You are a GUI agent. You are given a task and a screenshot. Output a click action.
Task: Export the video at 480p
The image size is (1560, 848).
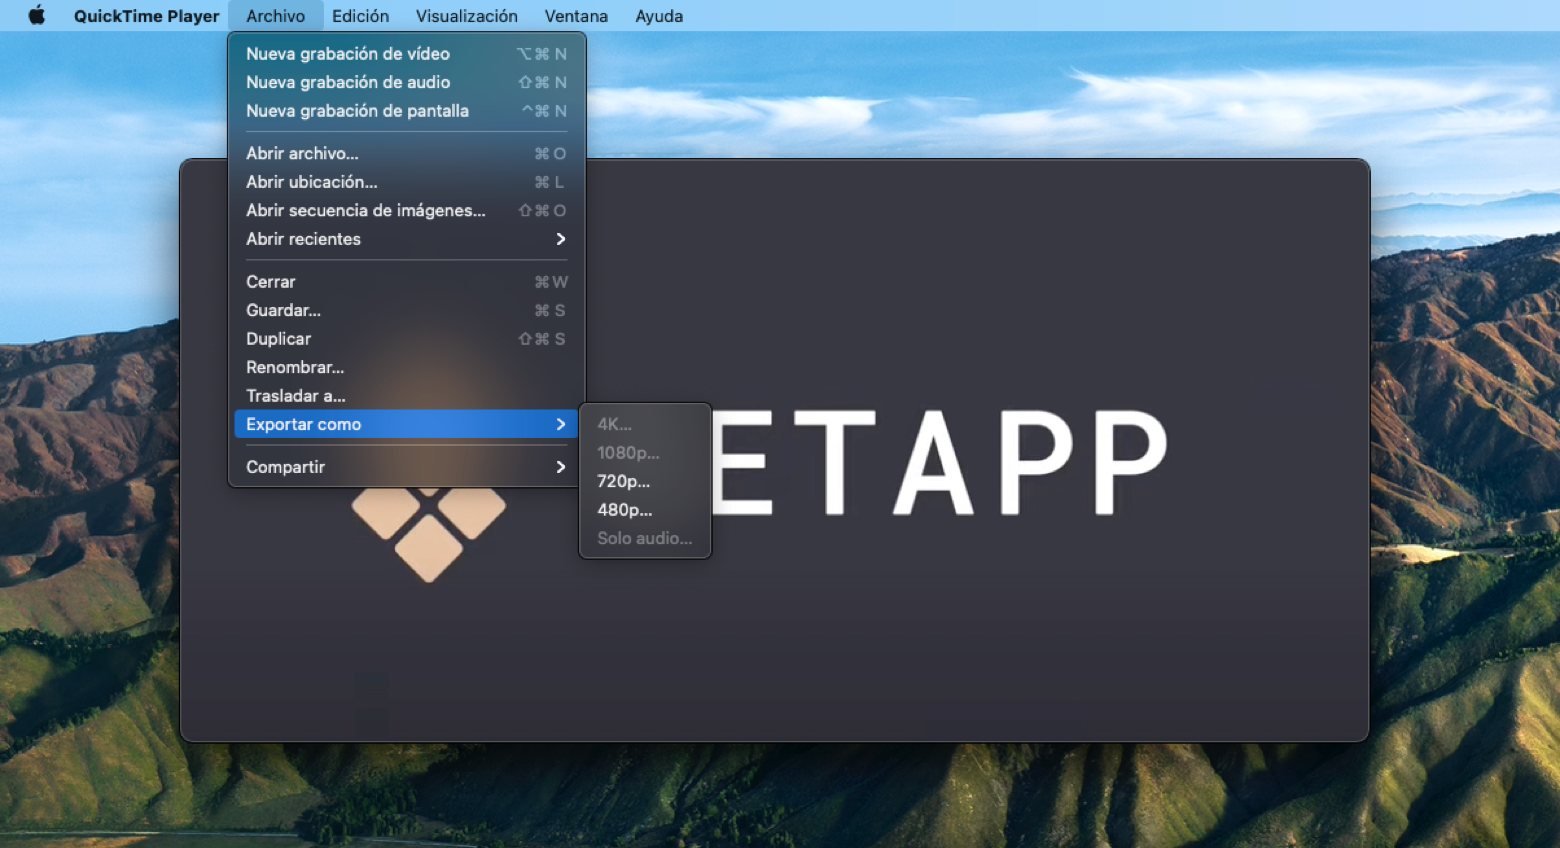[x=624, y=509]
